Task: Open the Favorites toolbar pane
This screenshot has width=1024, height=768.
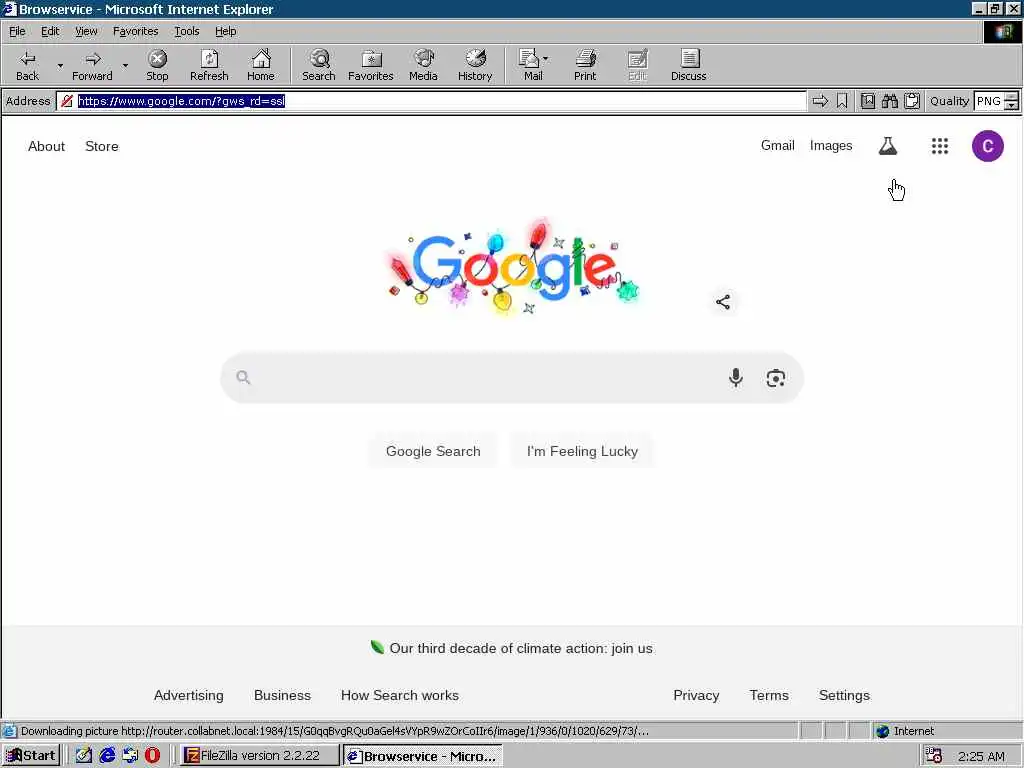Action: click(x=370, y=65)
